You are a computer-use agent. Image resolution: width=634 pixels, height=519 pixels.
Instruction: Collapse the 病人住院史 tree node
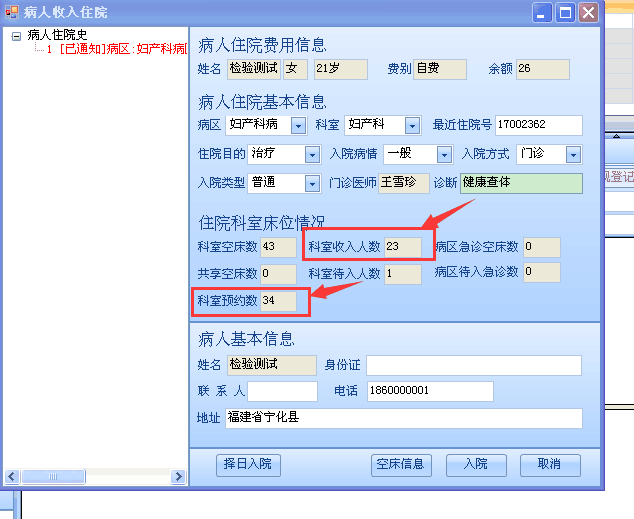pyautogui.click(x=16, y=37)
